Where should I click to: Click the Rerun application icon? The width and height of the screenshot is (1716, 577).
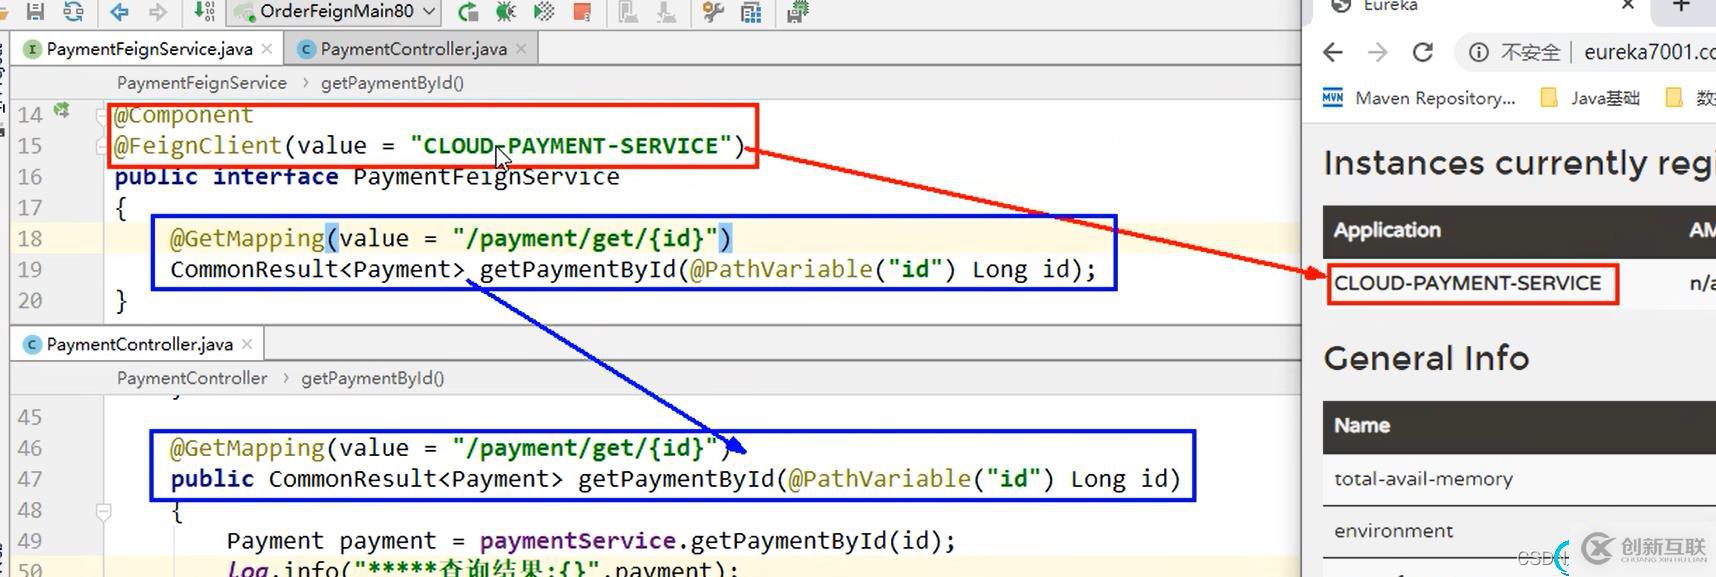[467, 12]
